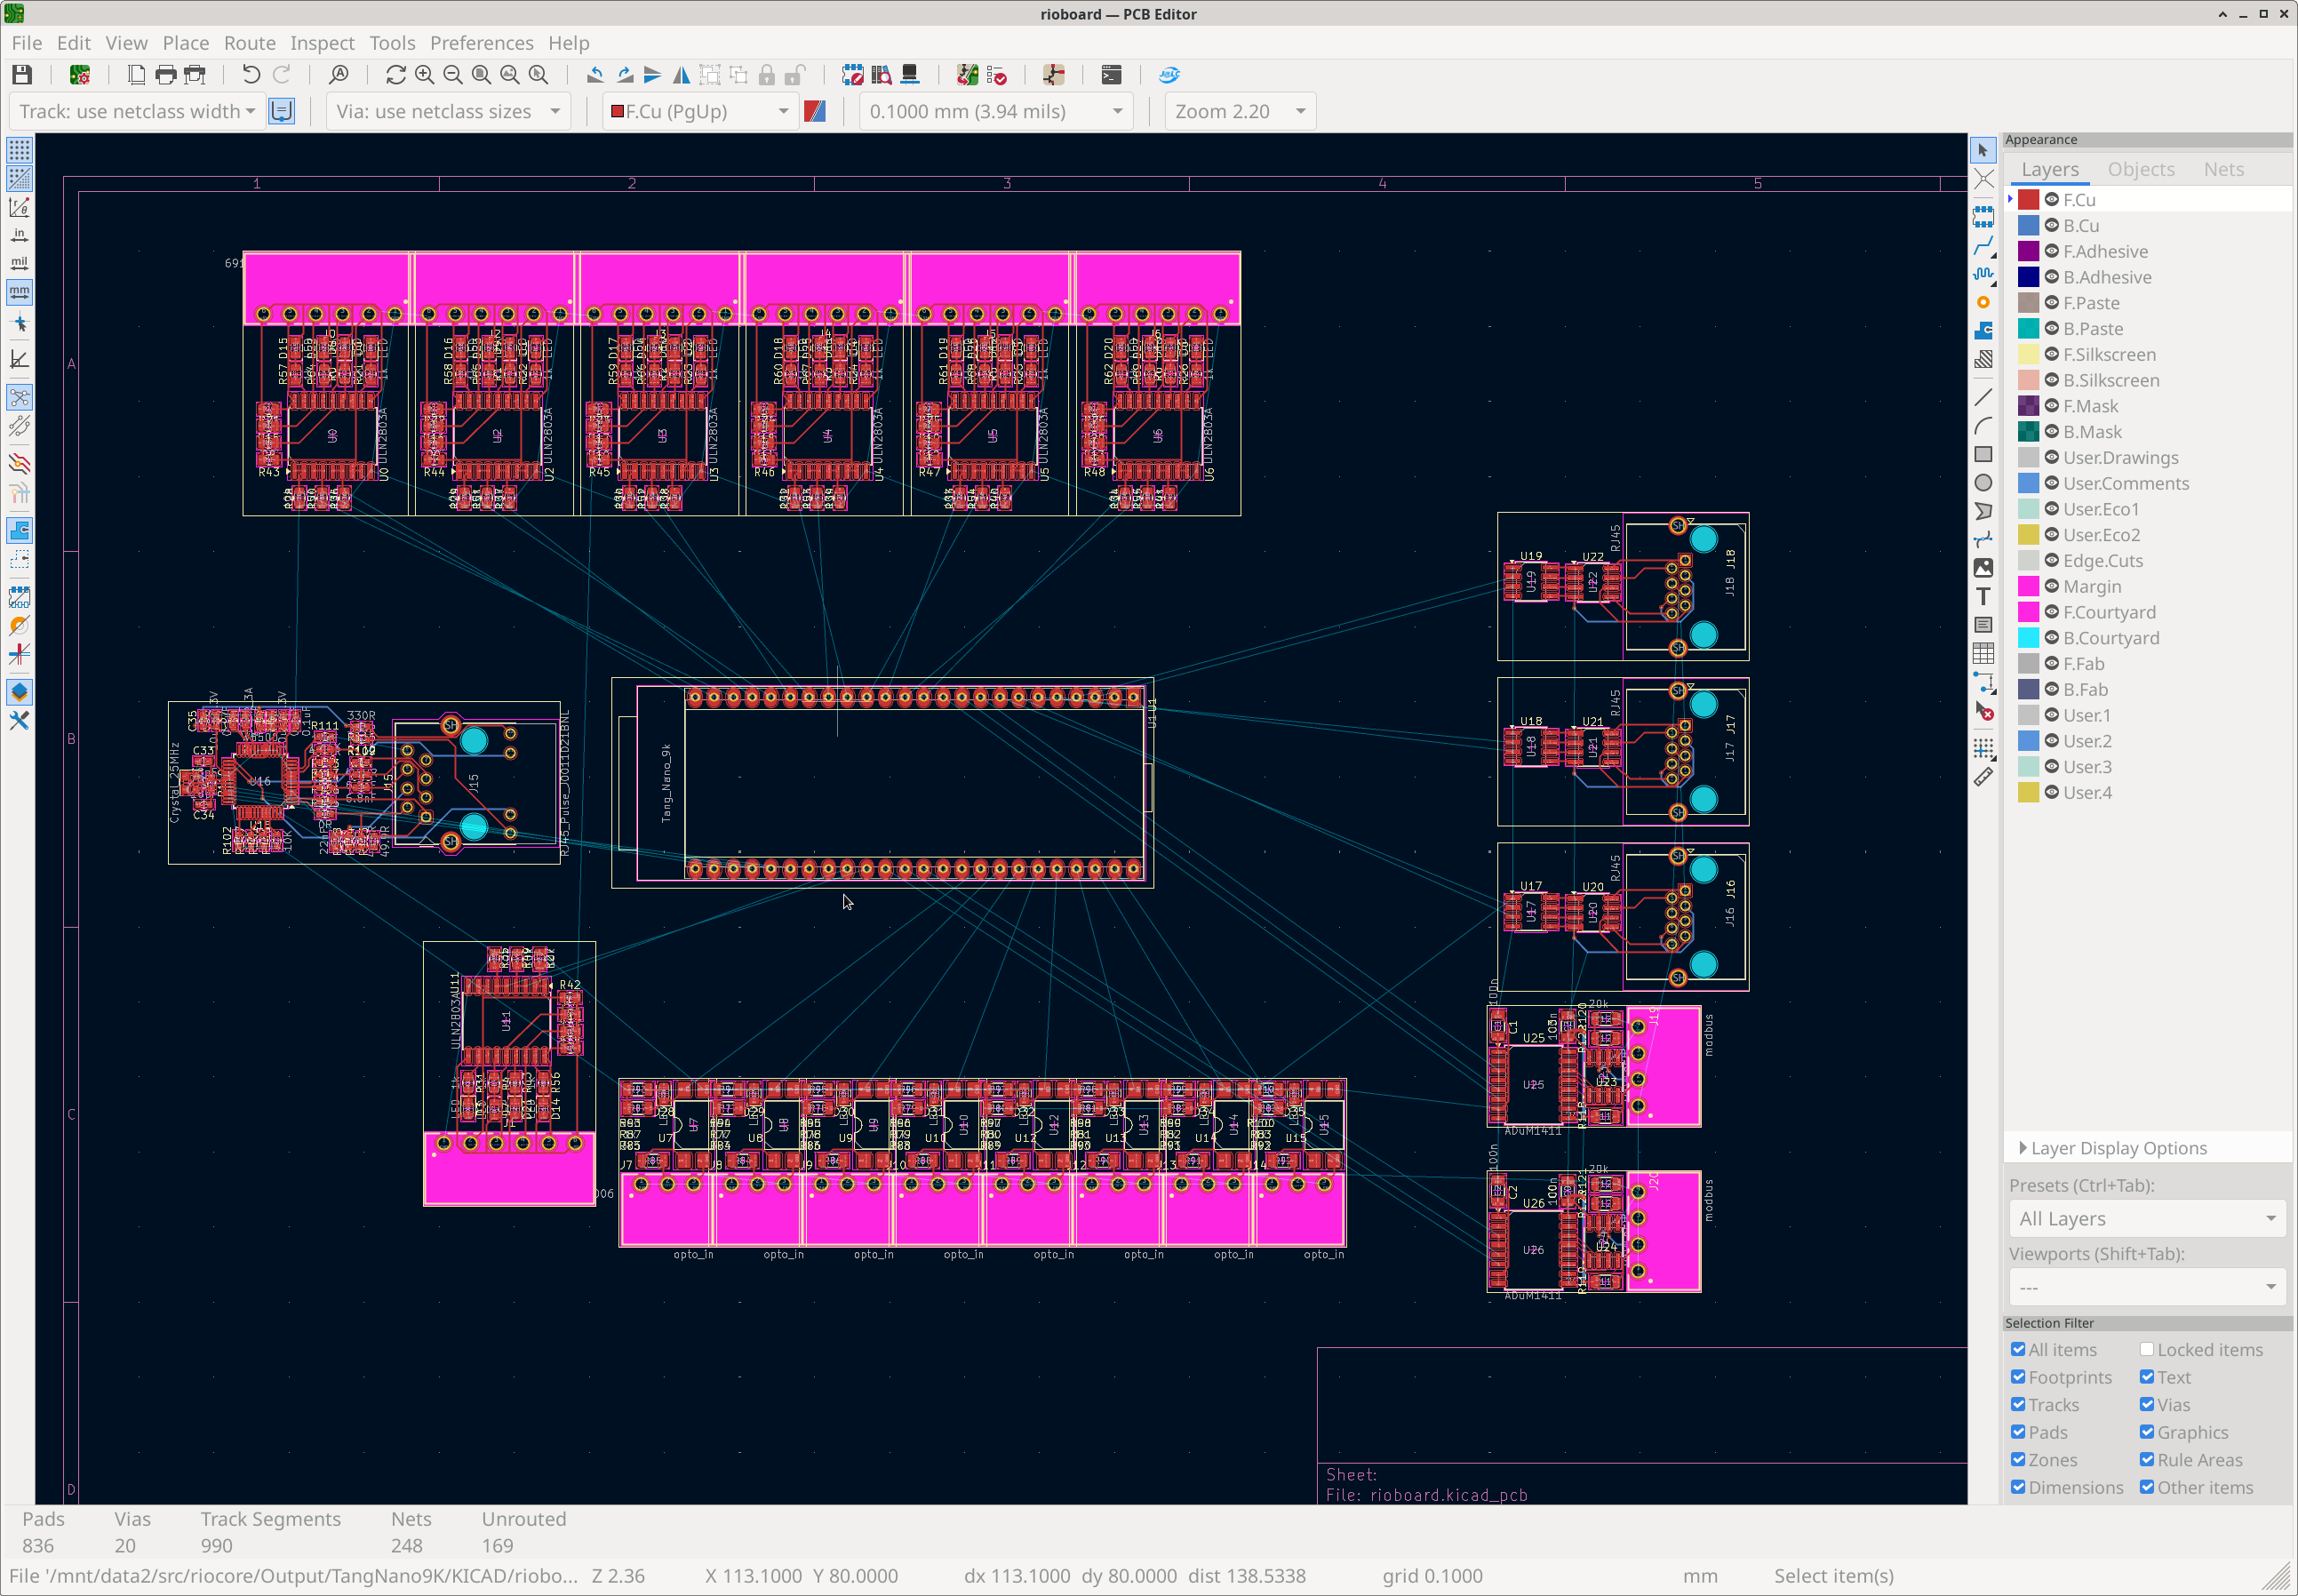The width and height of the screenshot is (2298, 1596).
Task: Hide the B.Cu layer eye icon
Action: (x=2051, y=225)
